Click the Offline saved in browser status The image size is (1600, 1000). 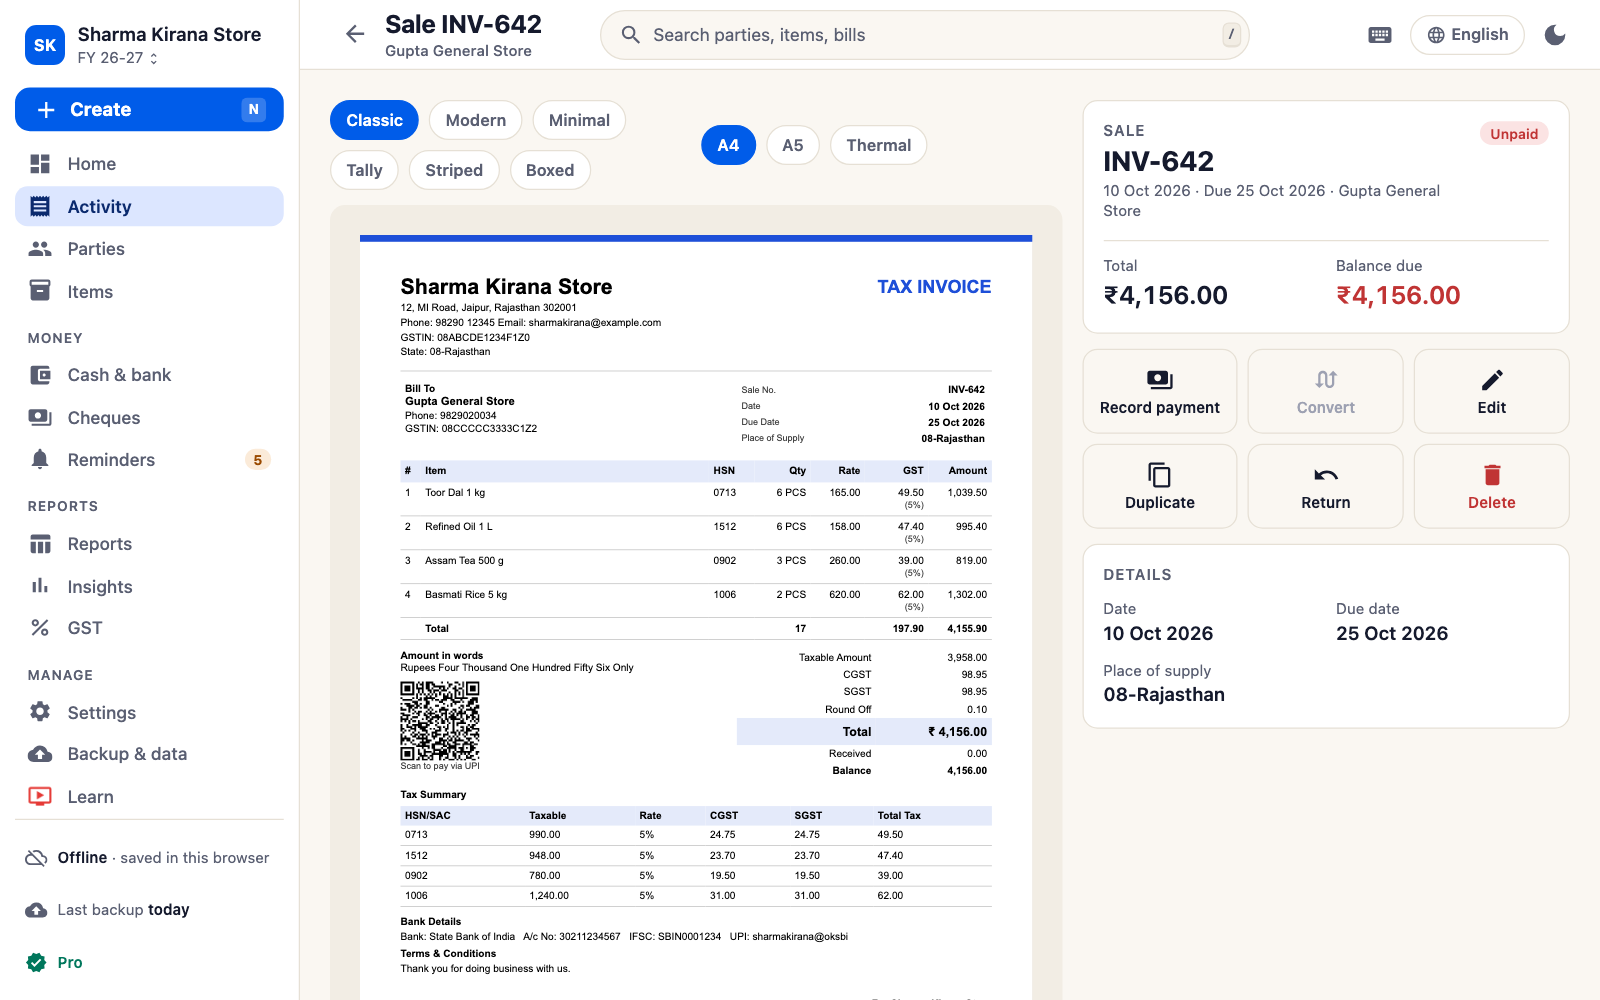click(148, 858)
